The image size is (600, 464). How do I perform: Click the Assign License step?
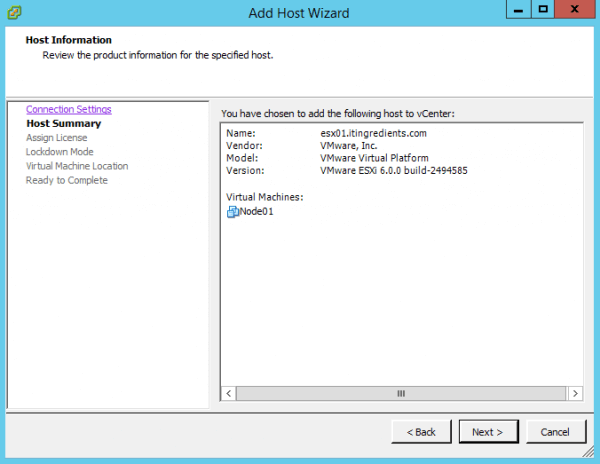[x=56, y=138]
